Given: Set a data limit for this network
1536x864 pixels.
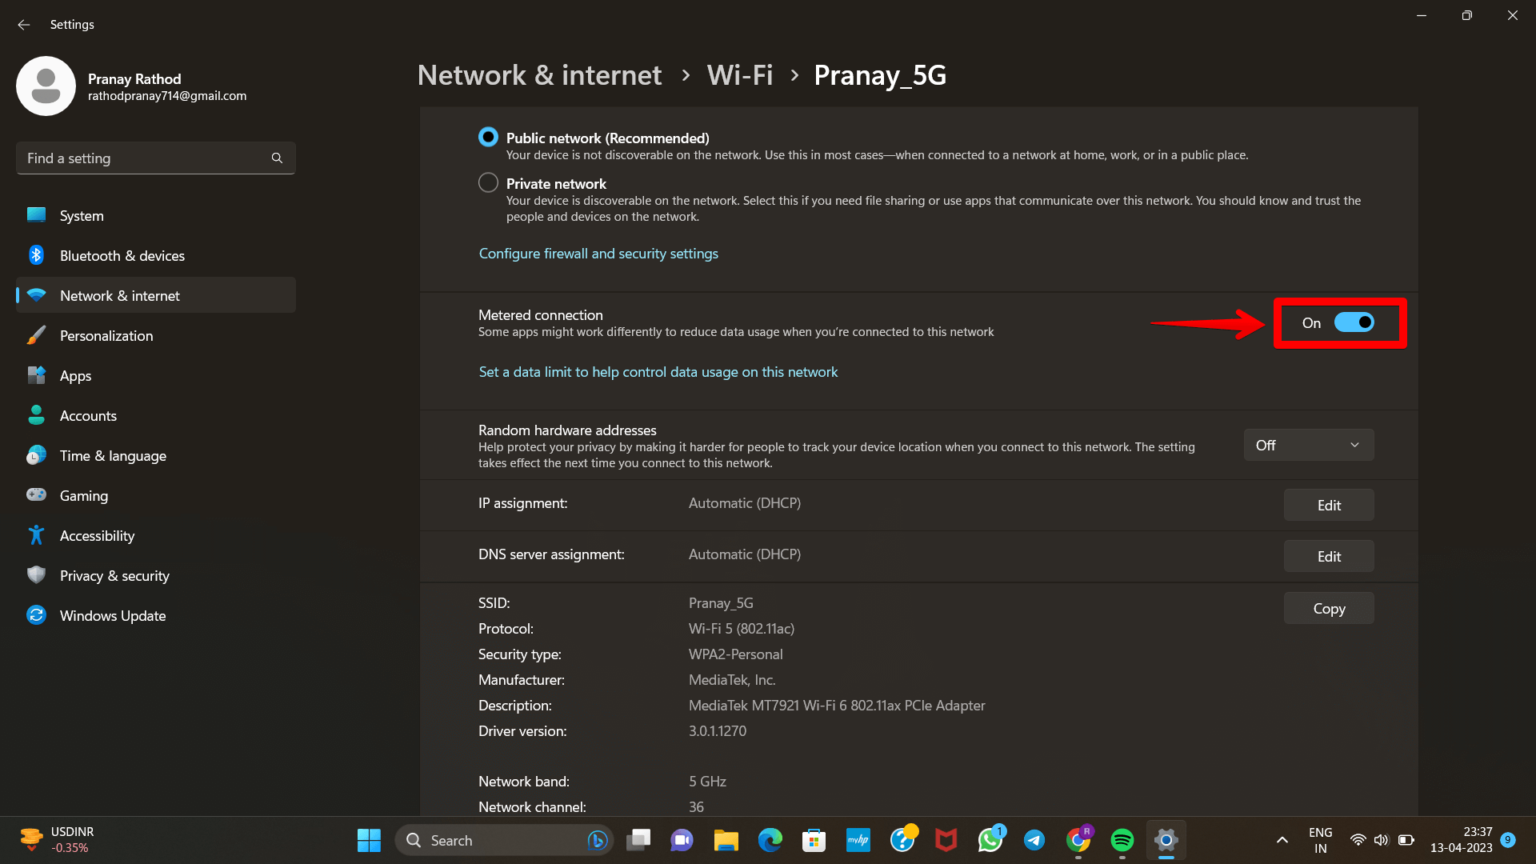Looking at the screenshot, I should point(658,371).
